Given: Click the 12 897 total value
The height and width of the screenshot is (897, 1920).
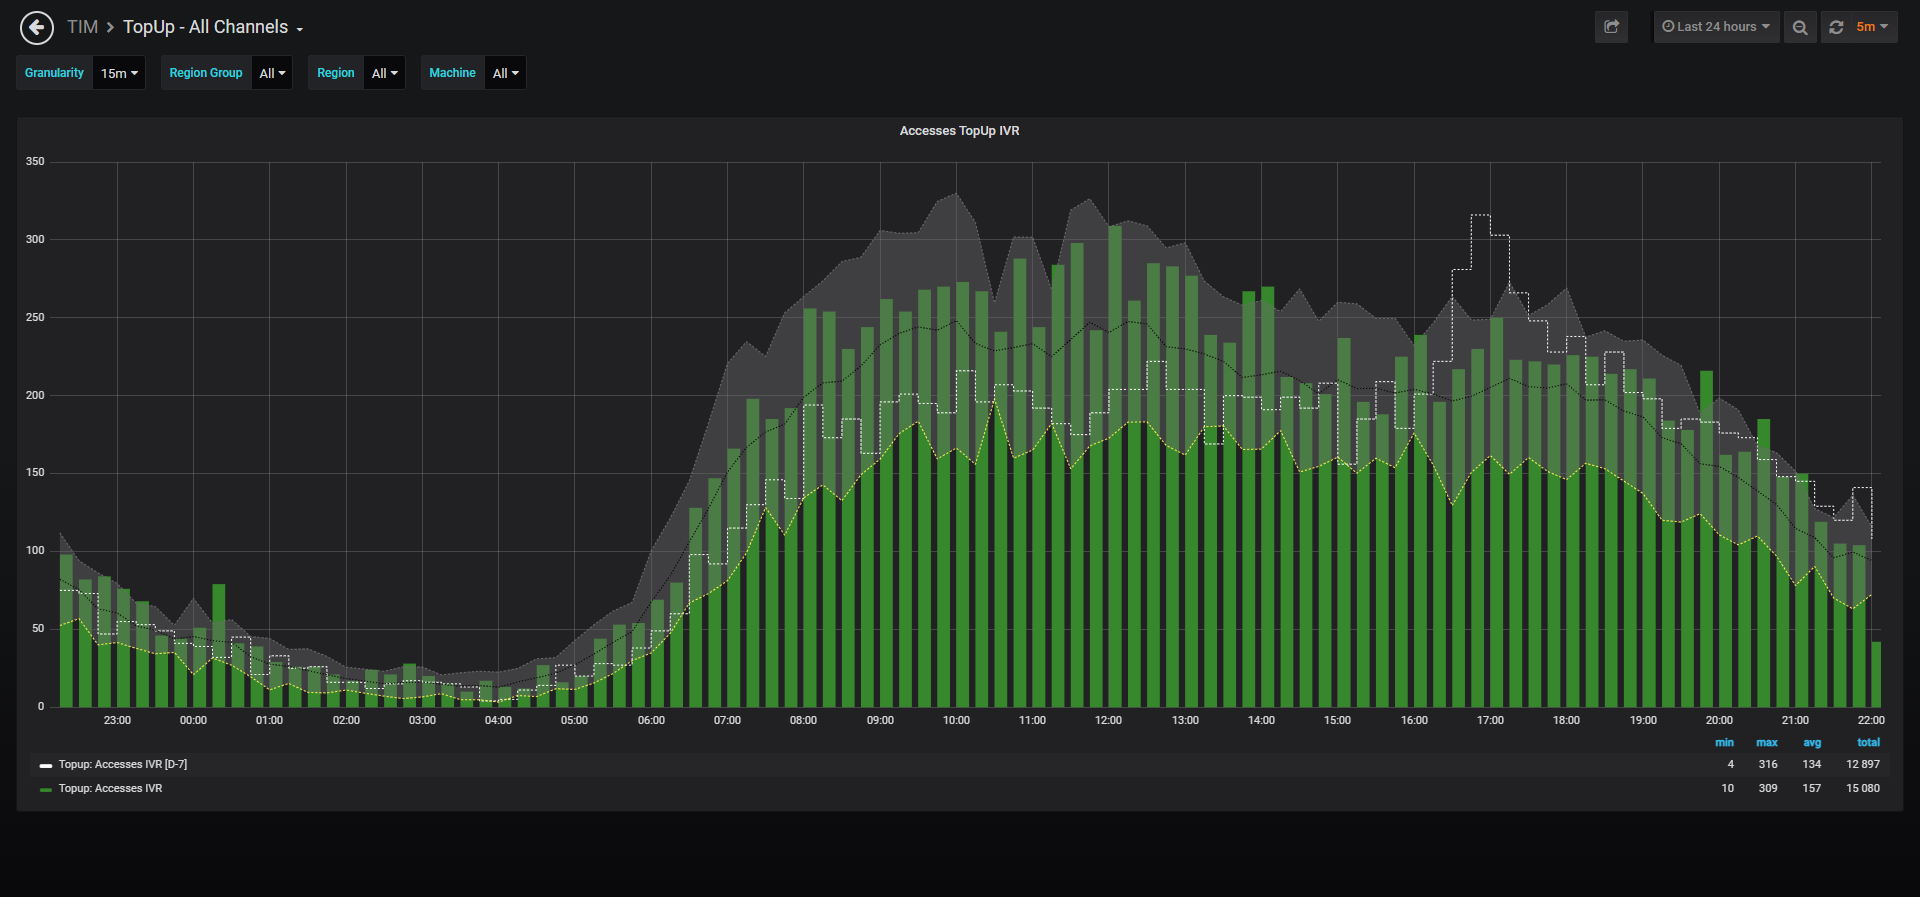Looking at the screenshot, I should pyautogui.click(x=1863, y=765).
